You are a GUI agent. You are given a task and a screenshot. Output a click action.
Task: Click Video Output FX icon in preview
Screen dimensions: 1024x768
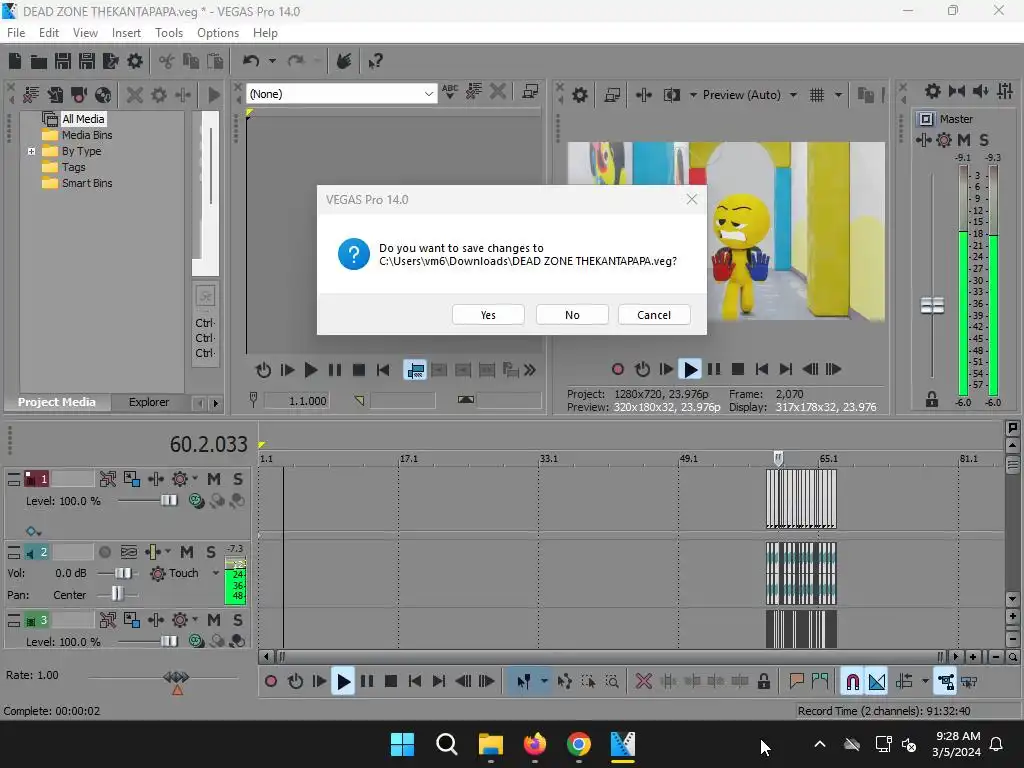coord(644,95)
